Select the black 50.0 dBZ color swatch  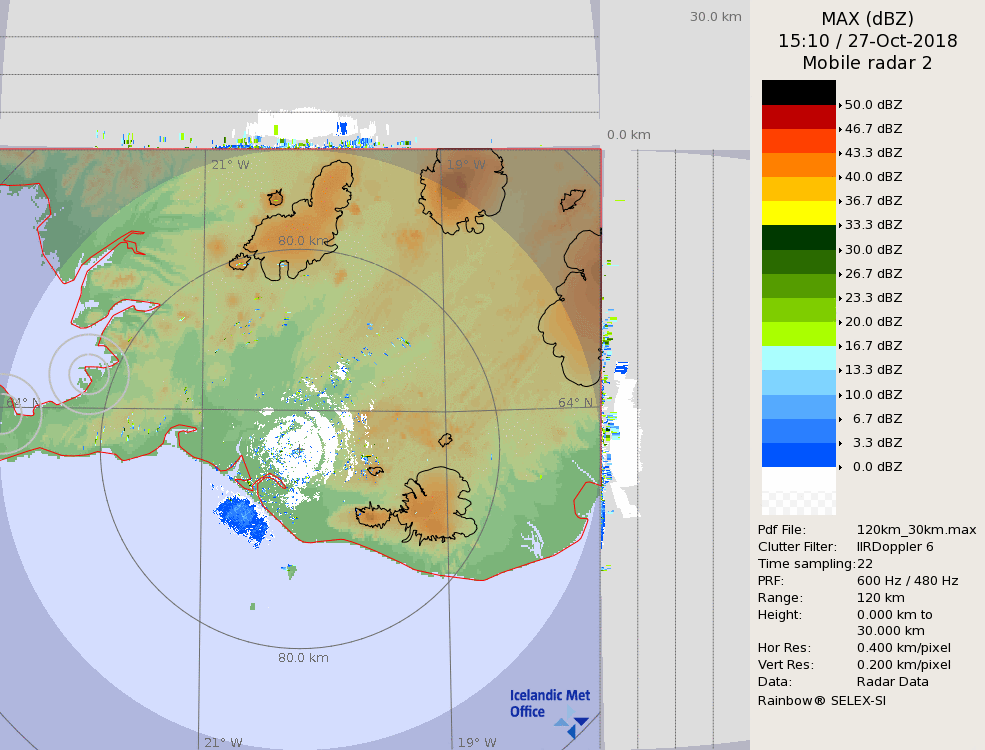click(798, 92)
